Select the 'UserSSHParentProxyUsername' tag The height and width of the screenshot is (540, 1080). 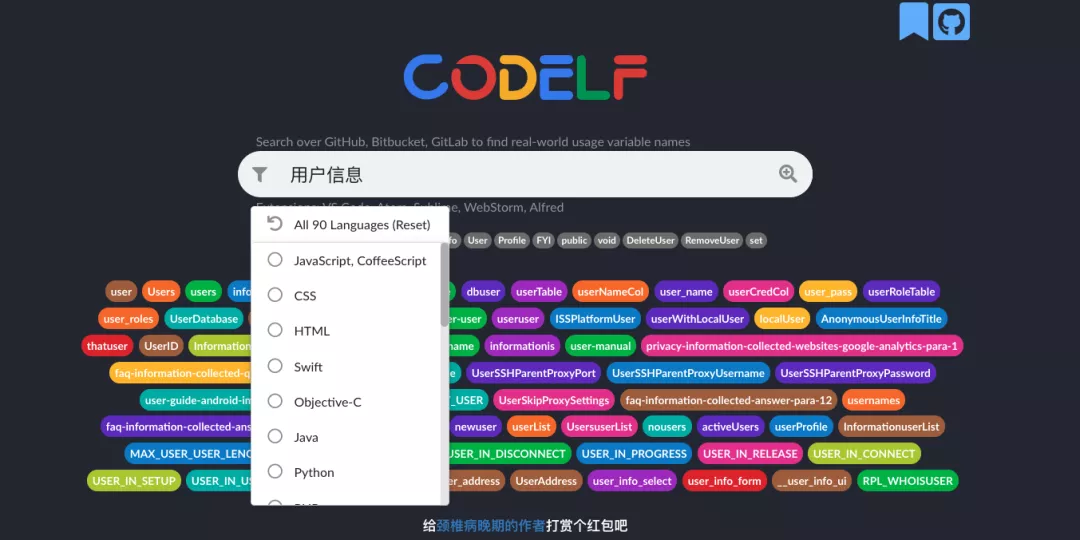688,373
